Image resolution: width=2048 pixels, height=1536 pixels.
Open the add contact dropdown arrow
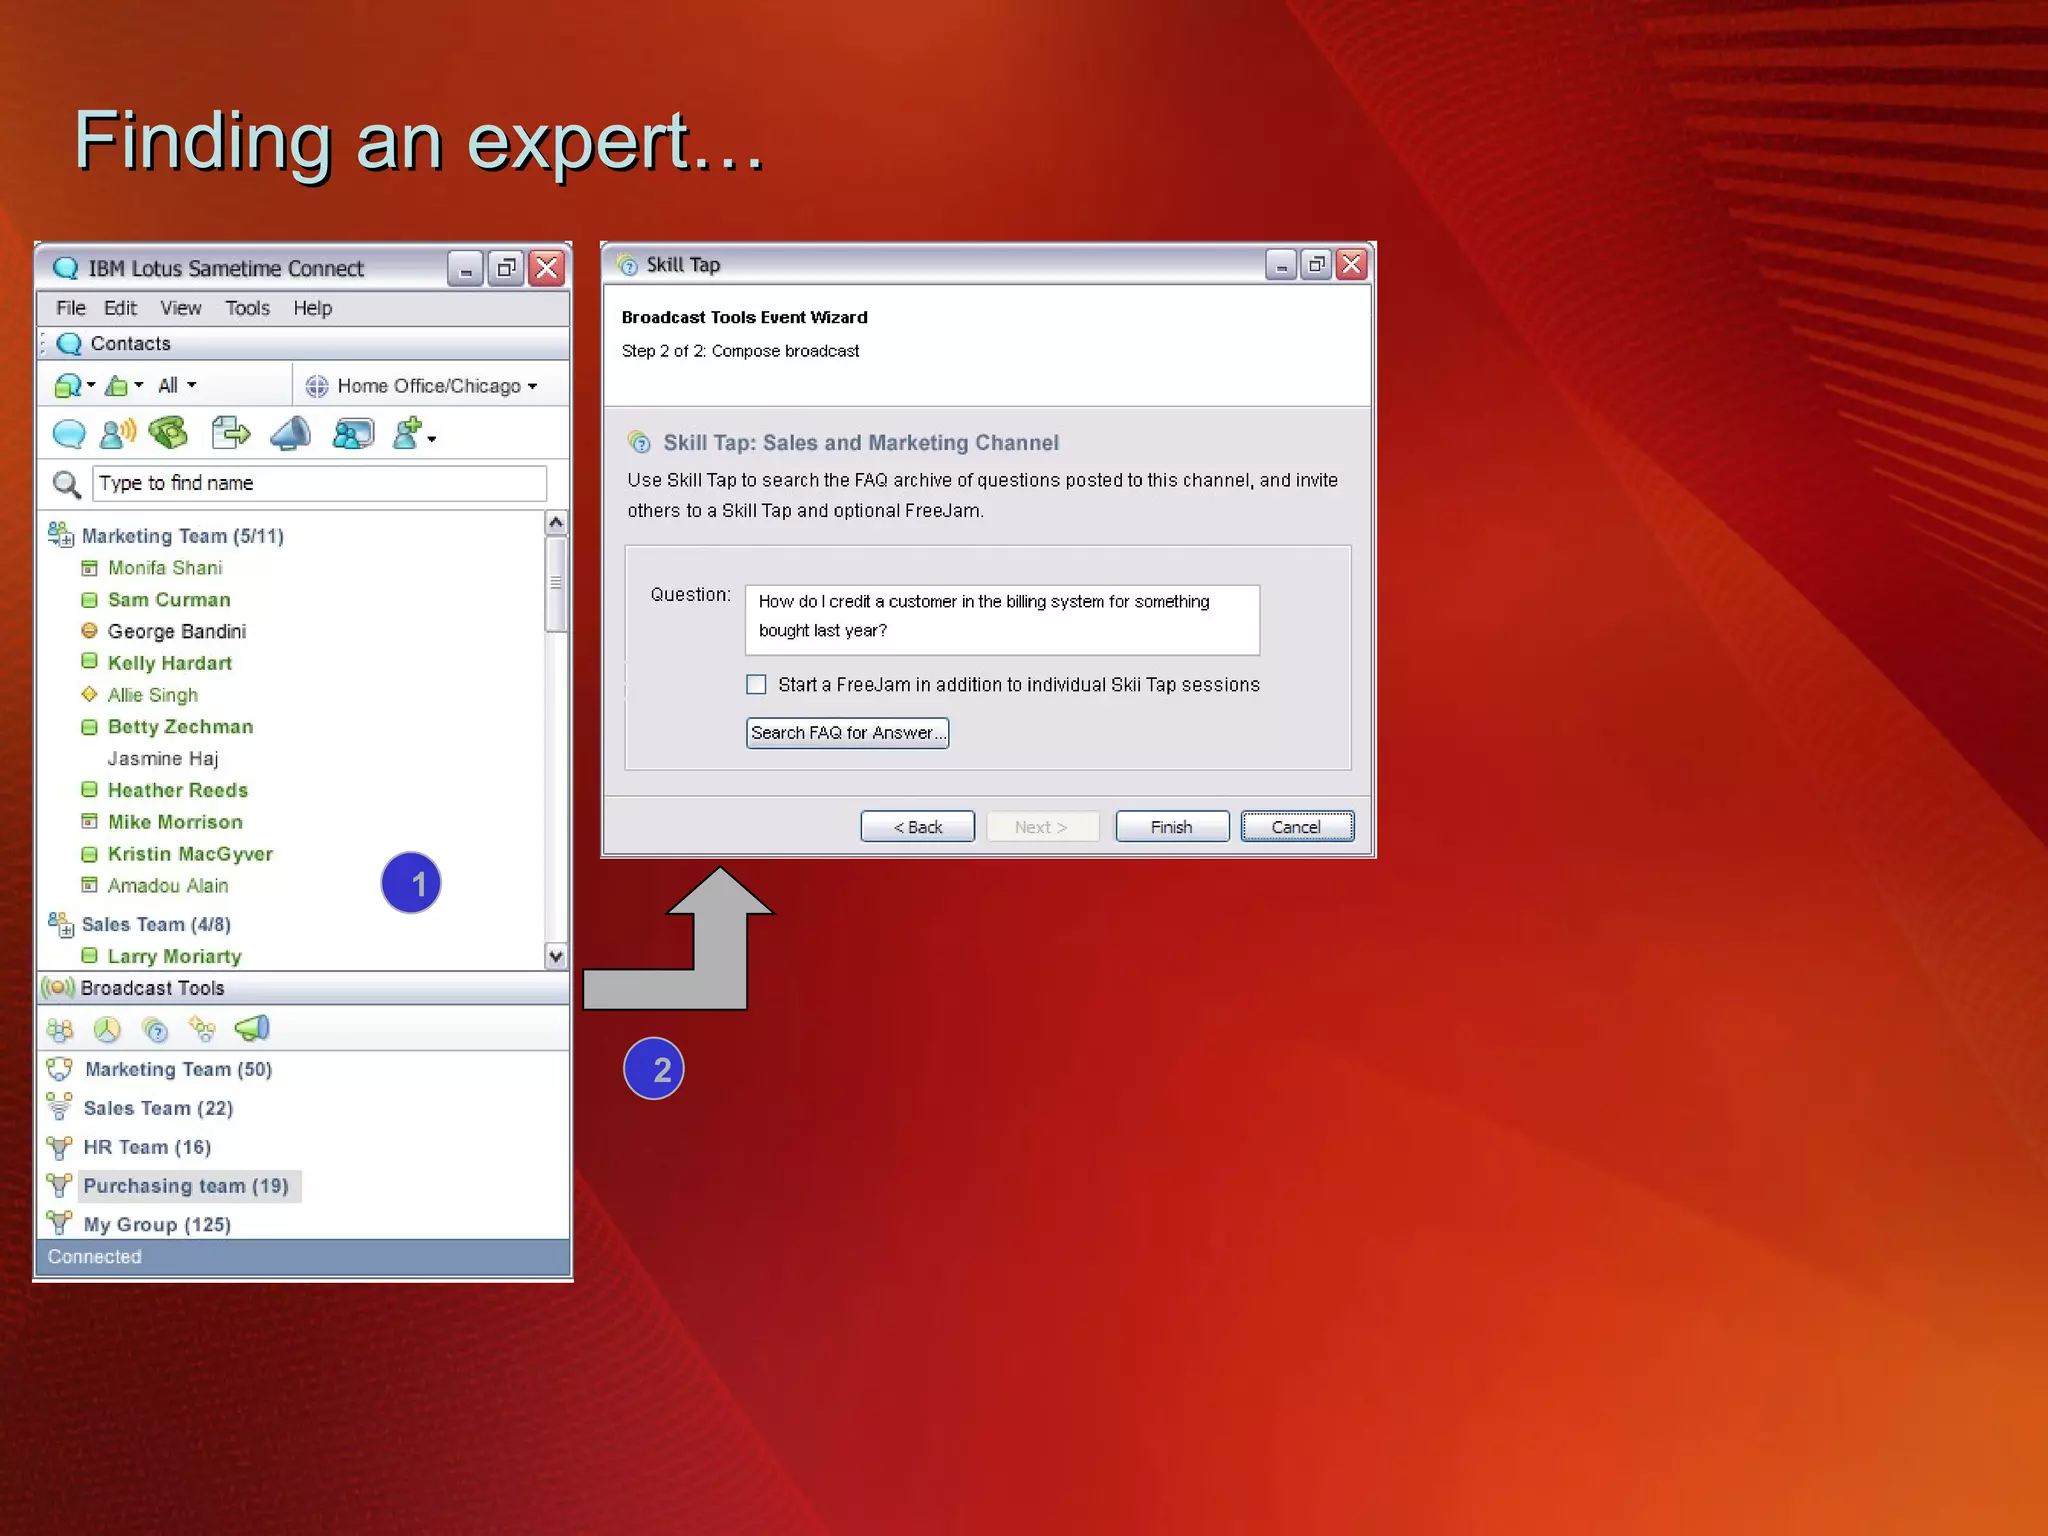pos(431,439)
